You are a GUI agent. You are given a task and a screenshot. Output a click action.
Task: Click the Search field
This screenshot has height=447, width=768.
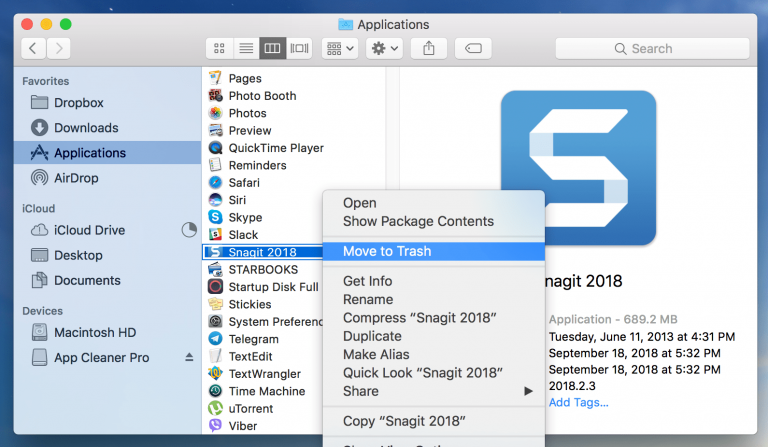point(652,48)
